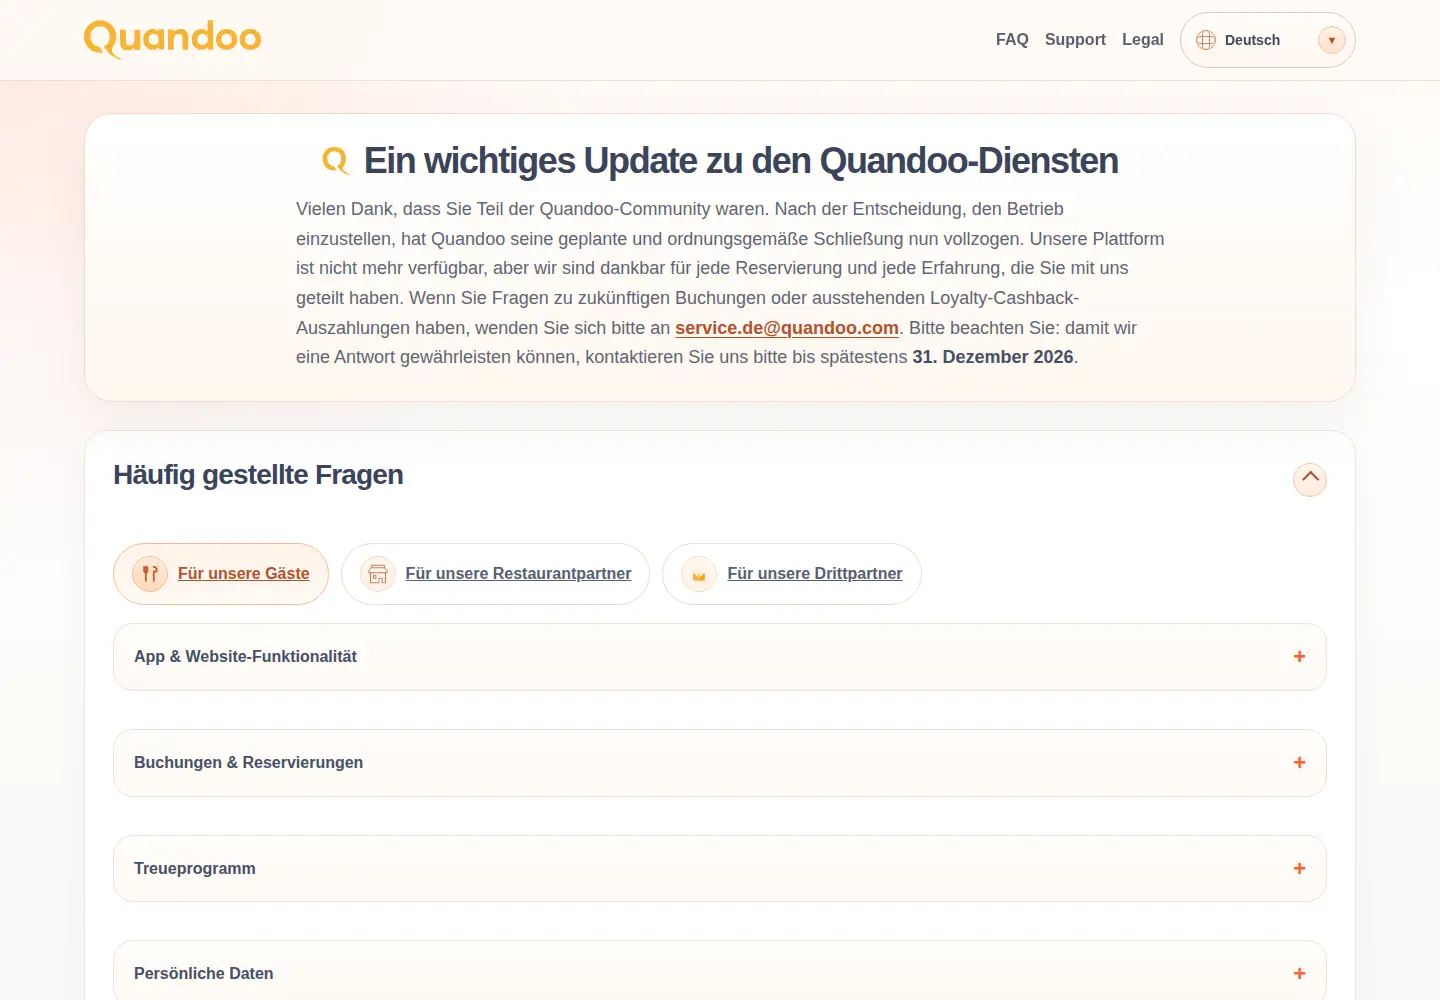Image resolution: width=1440 pixels, height=1000 pixels.
Task: Click the Buchungen & Reservierungen heading text
Action: click(x=248, y=763)
